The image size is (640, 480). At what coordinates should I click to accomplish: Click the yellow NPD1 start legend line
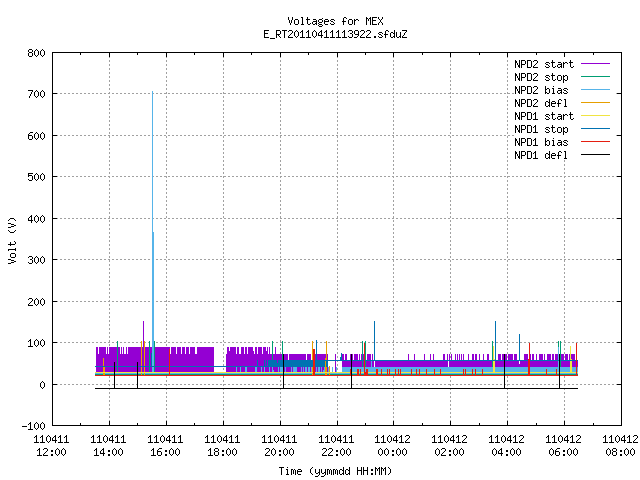(595, 116)
